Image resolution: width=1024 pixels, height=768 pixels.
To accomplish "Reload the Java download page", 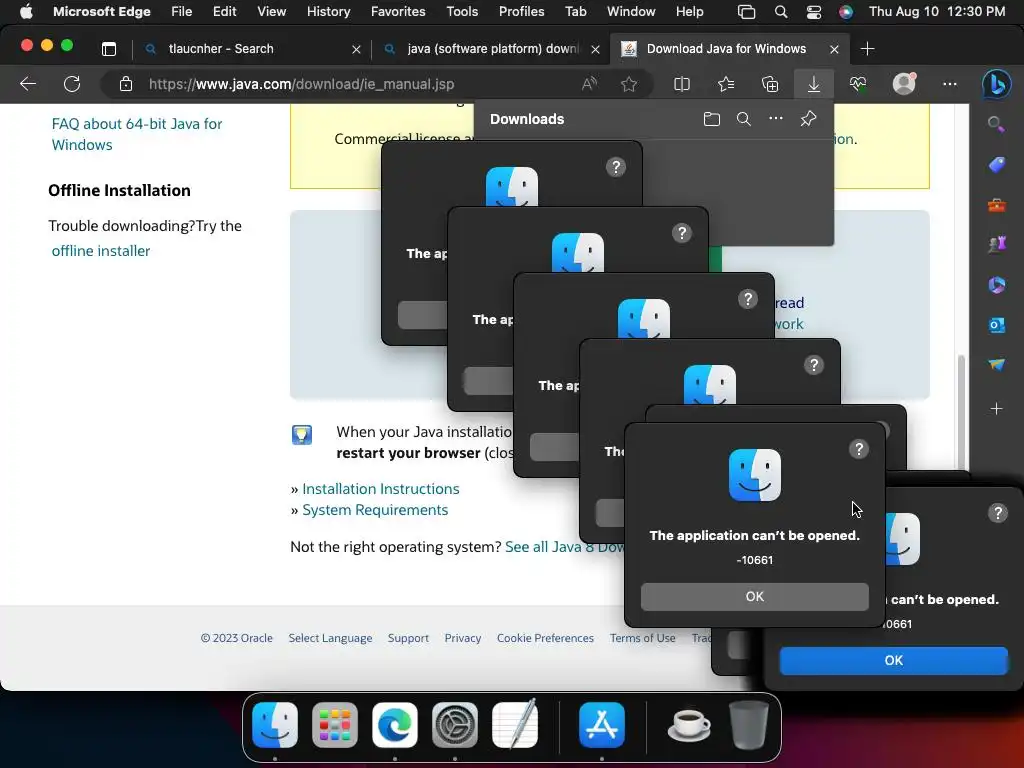I will tap(72, 84).
